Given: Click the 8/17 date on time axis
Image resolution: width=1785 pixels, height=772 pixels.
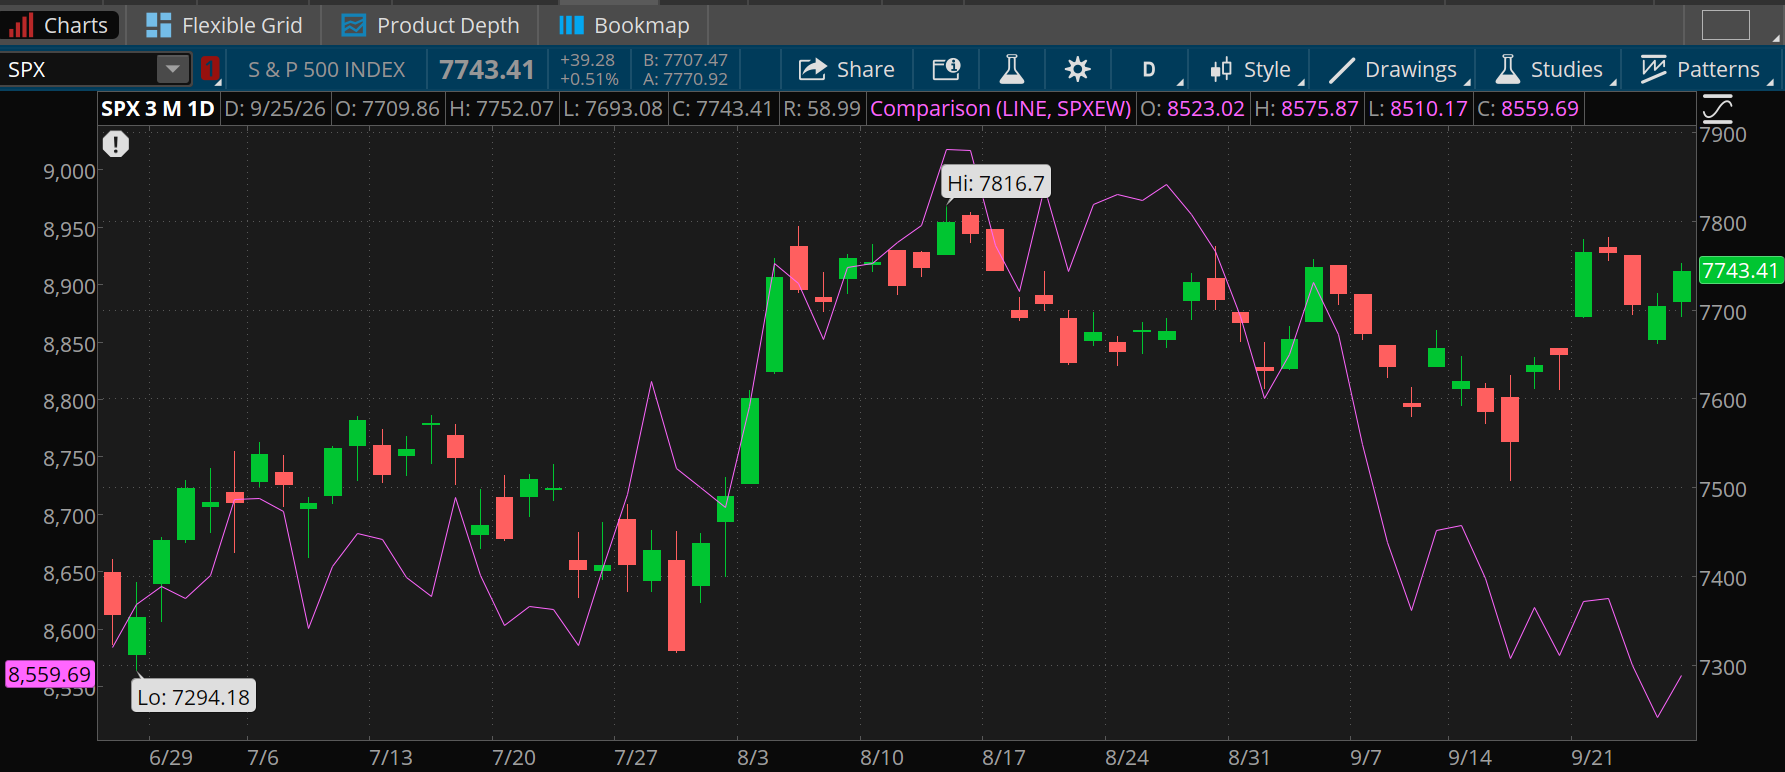Looking at the screenshot, I should point(1004,757).
